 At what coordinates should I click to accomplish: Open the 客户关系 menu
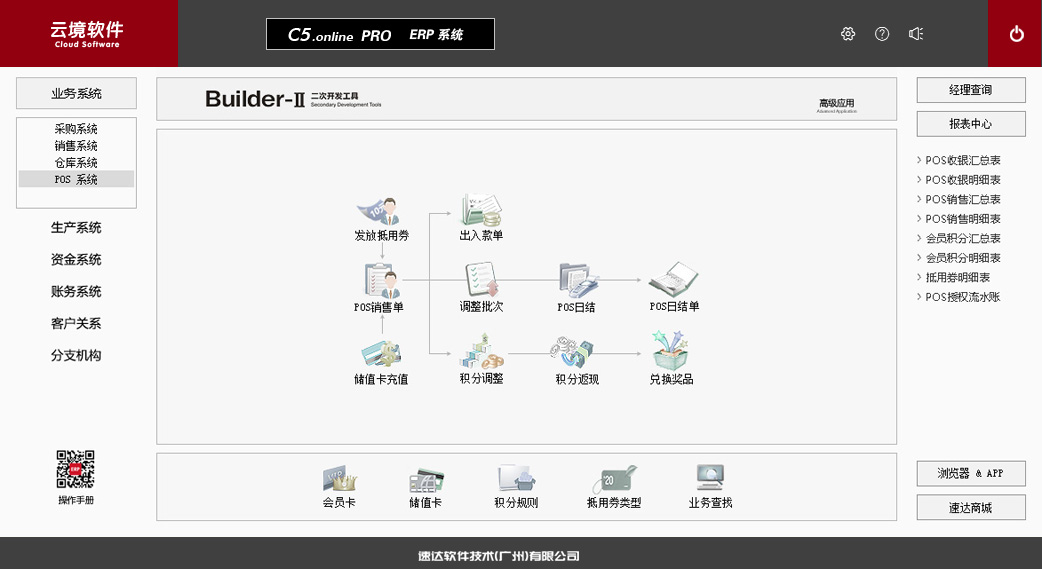(x=76, y=324)
